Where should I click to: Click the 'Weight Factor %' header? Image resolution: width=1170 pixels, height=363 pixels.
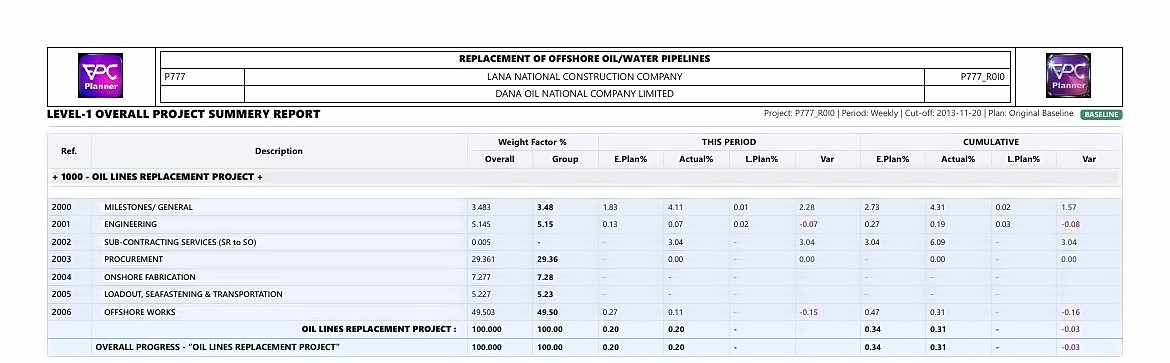coord(532,142)
